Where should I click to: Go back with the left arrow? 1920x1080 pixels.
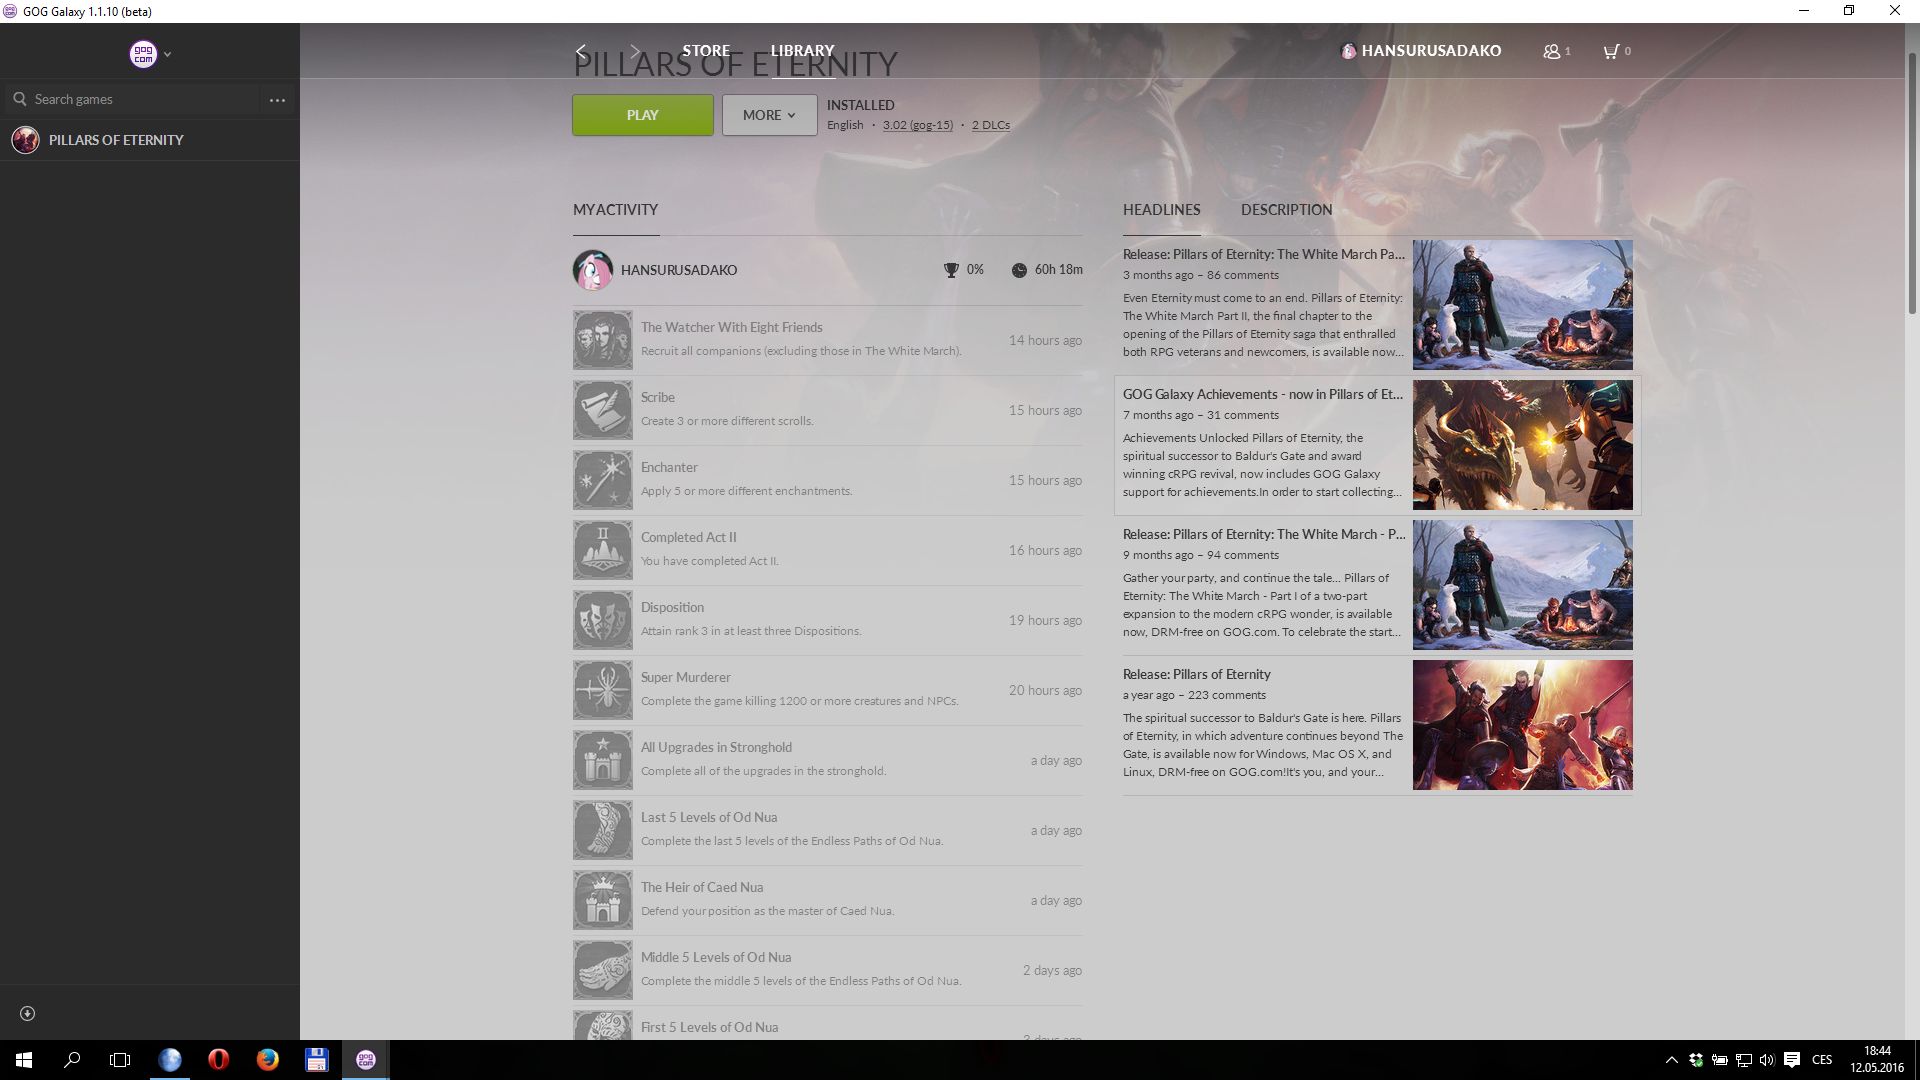point(581,51)
